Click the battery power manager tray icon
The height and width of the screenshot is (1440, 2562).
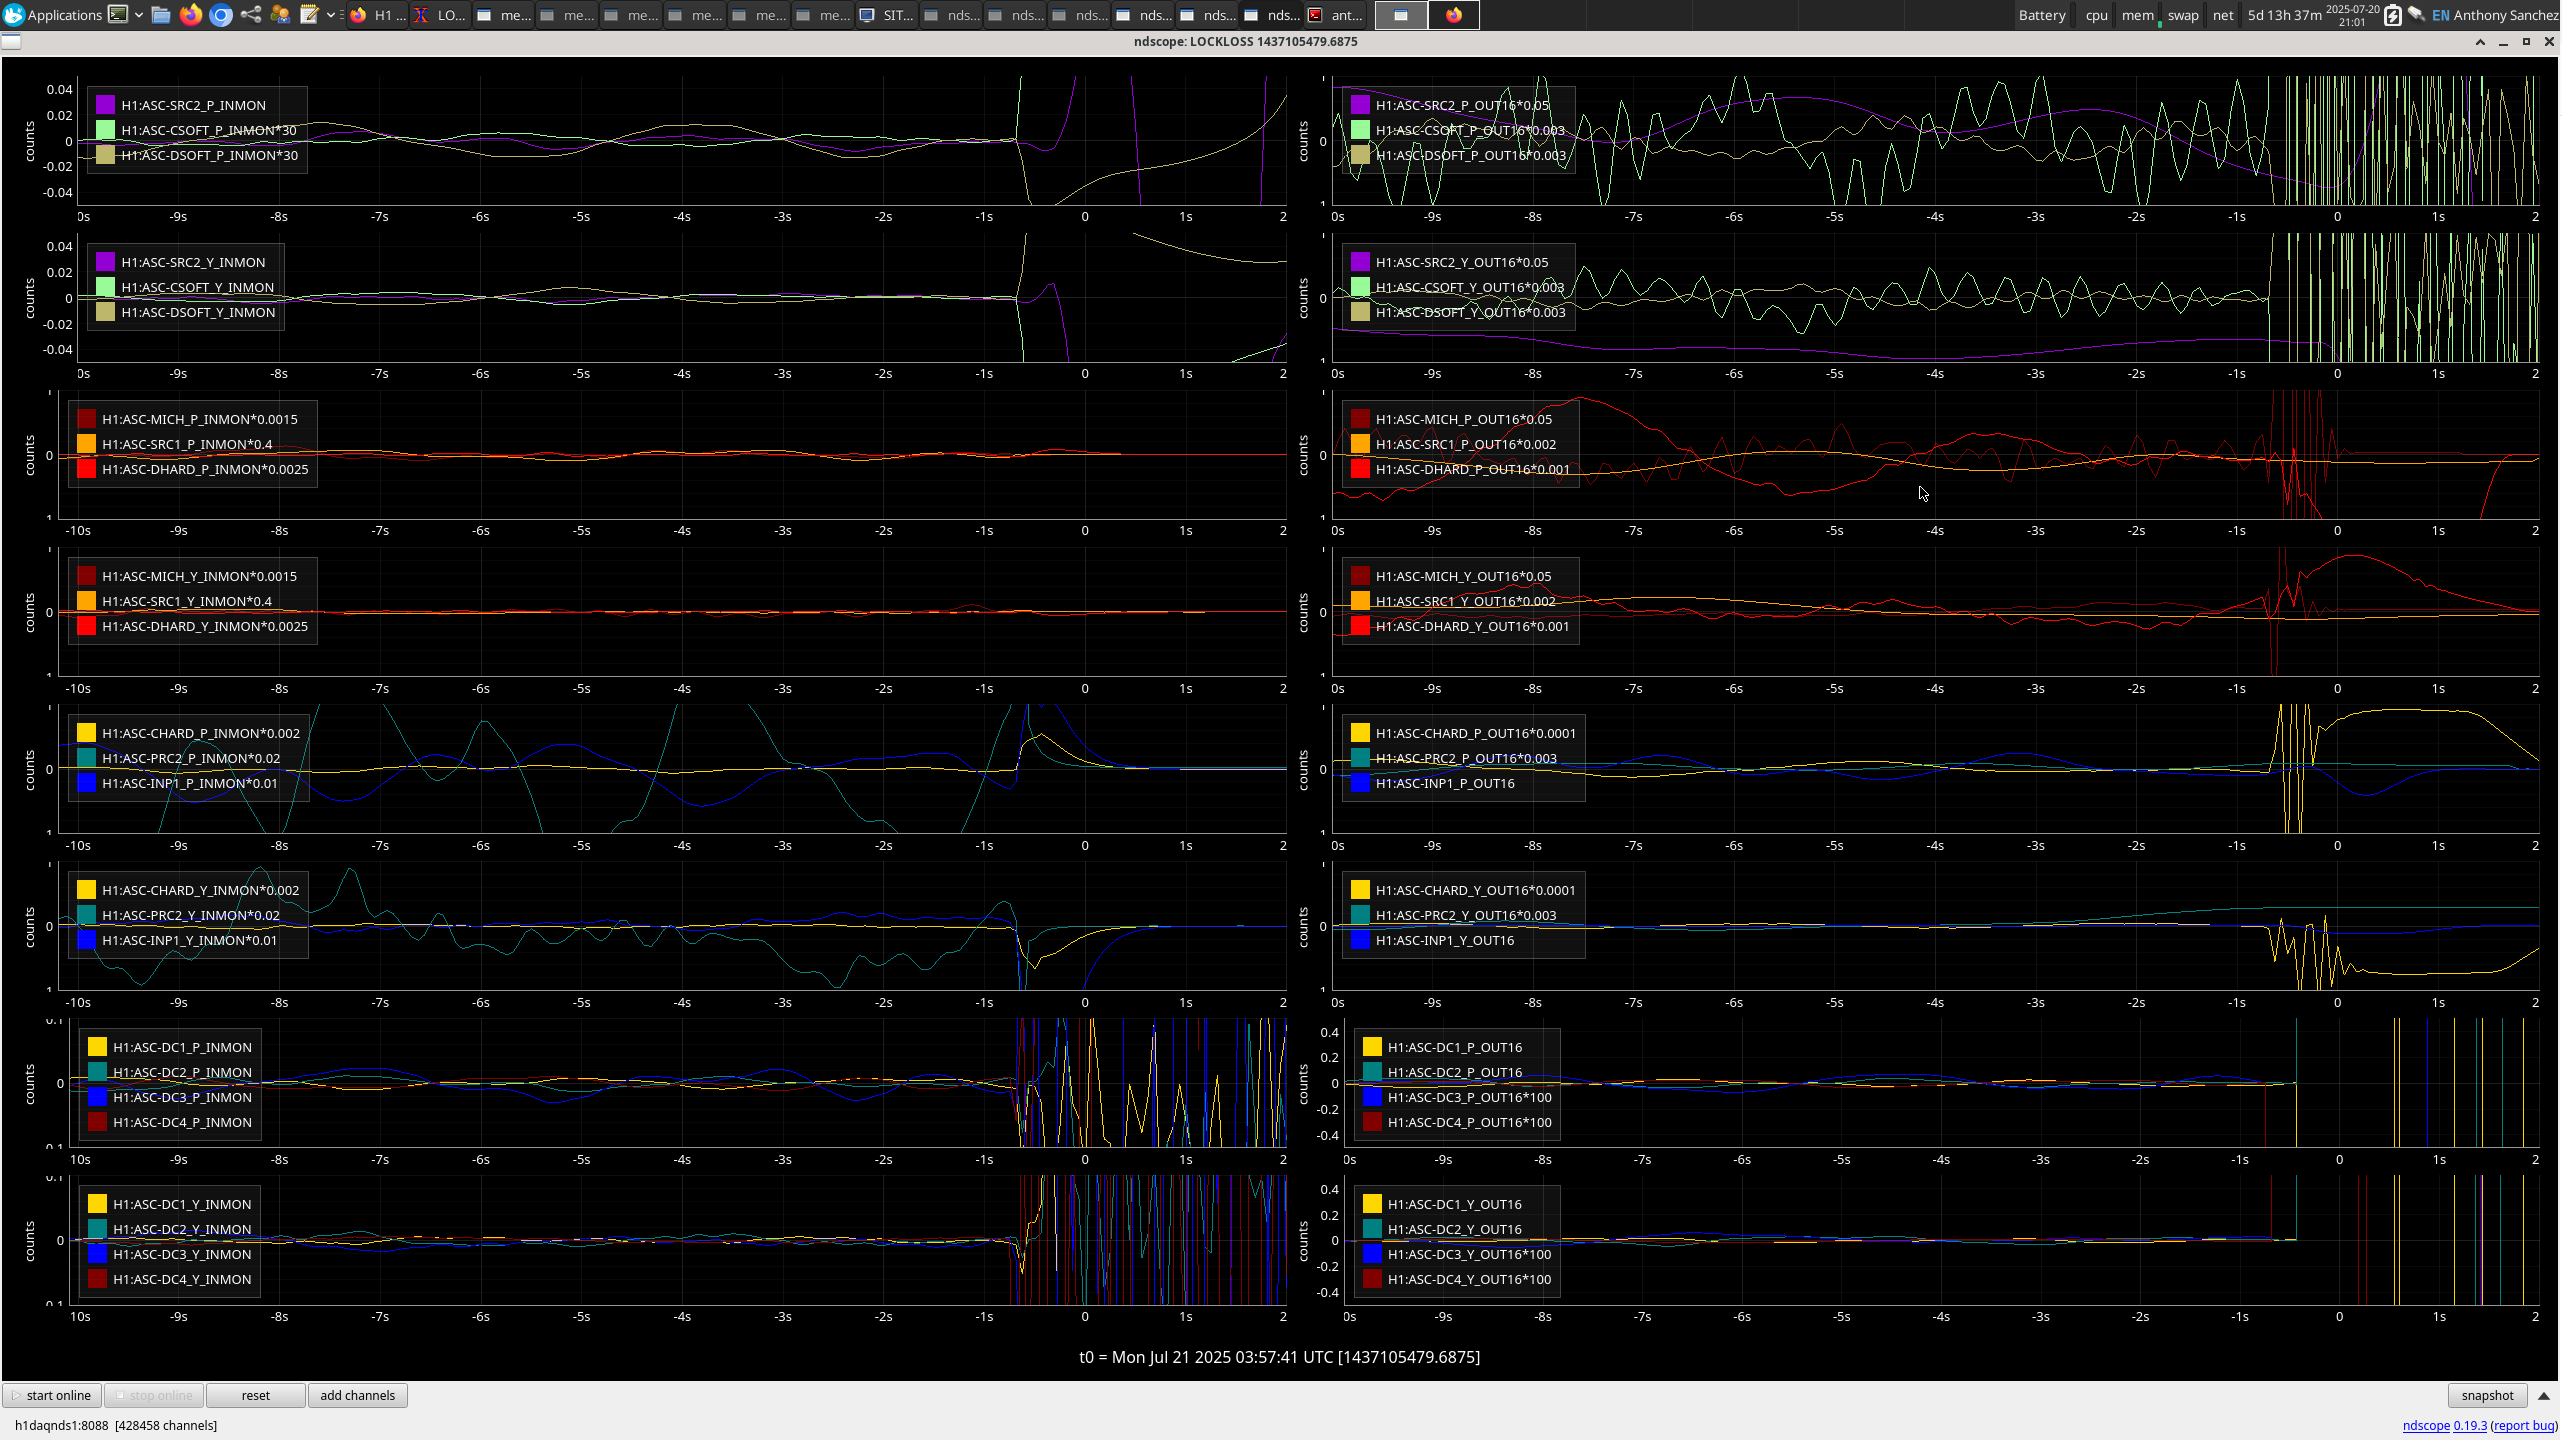2392,15
